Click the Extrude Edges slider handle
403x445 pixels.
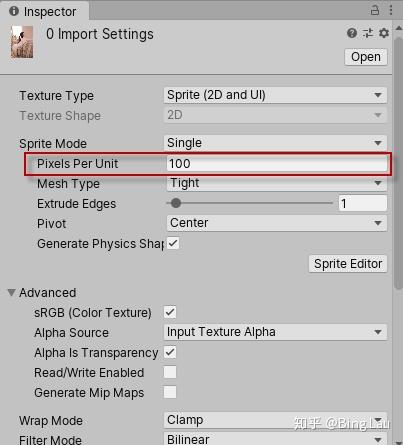click(176, 203)
